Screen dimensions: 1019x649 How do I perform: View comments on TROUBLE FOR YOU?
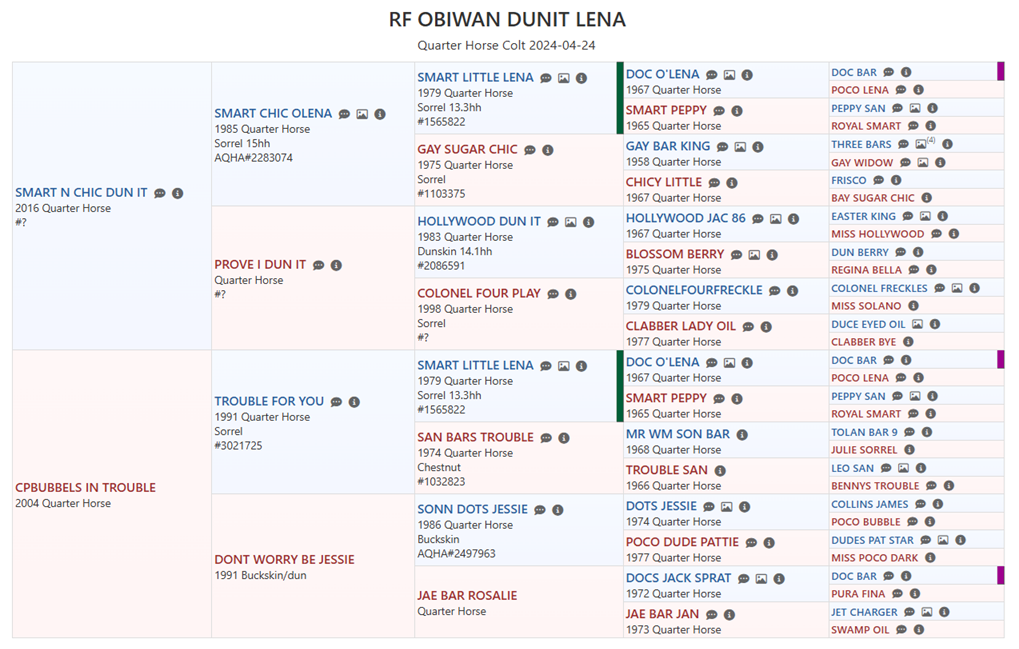[336, 402]
